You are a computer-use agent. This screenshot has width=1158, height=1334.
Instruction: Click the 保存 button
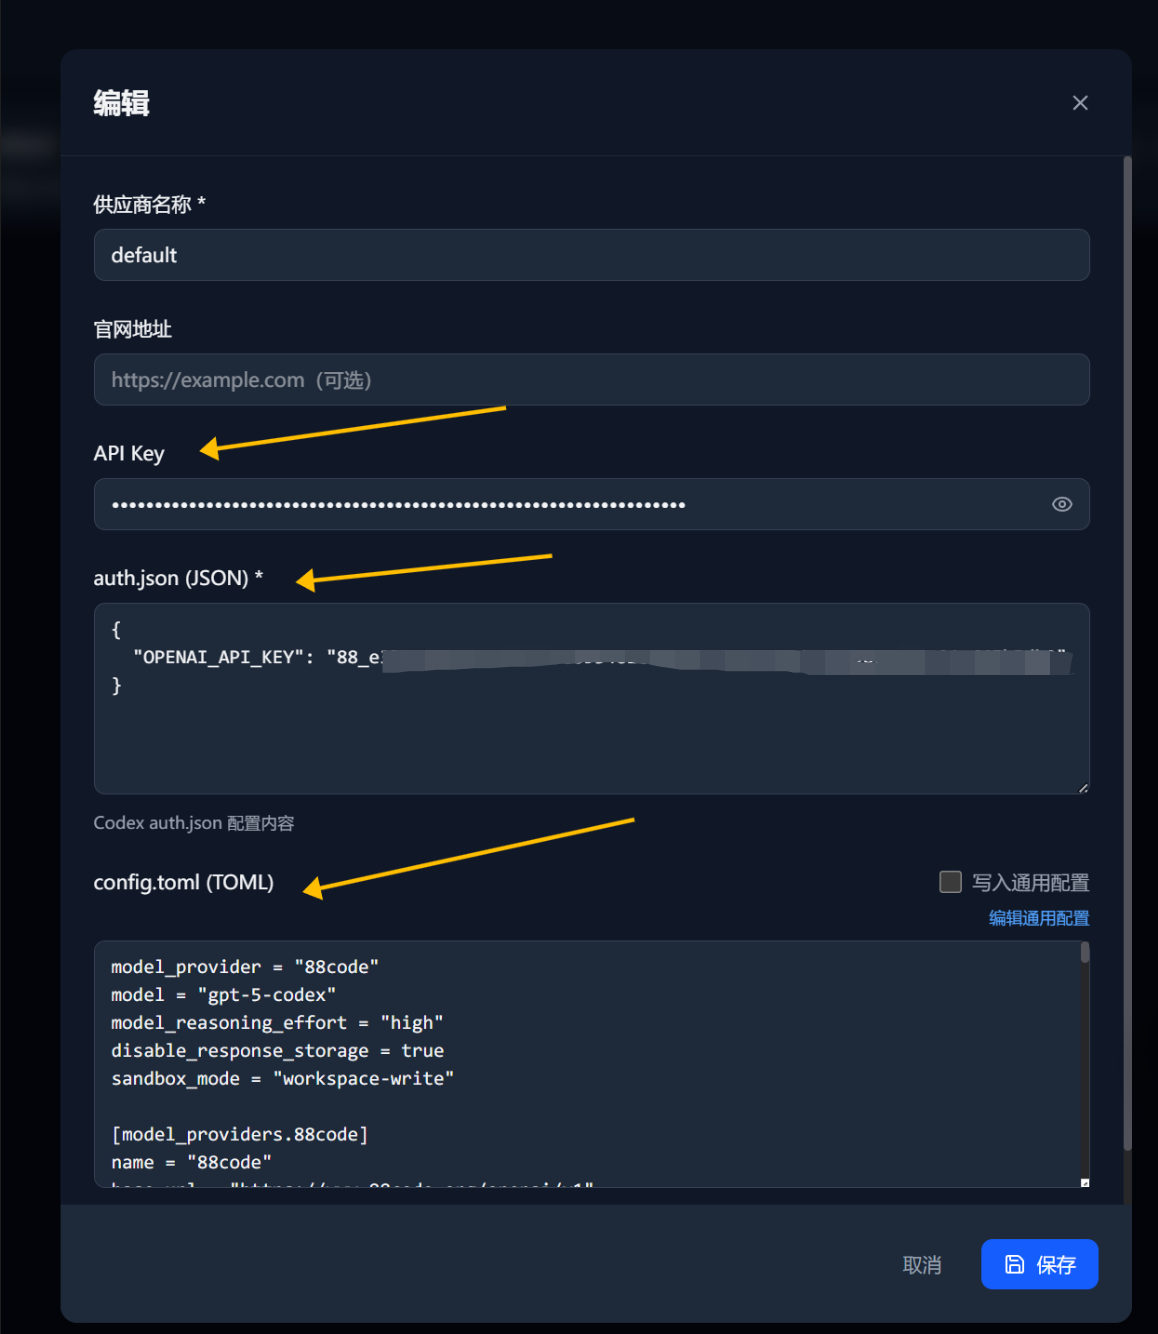1039,1264
